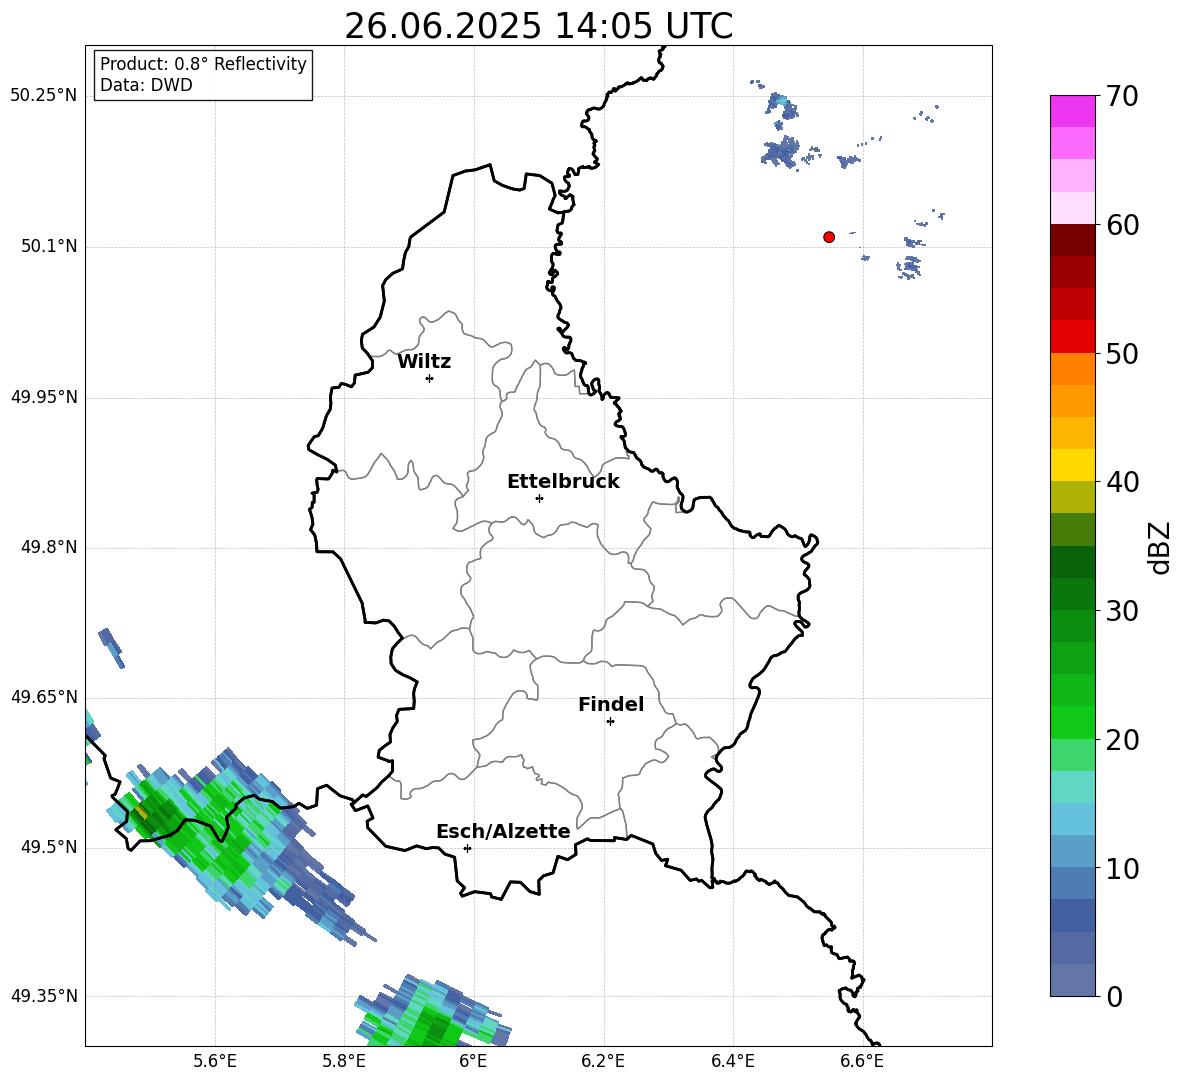Click the orange colorbar segment below 50
Viewport: 1184px width, 1081px height.
[1072, 369]
